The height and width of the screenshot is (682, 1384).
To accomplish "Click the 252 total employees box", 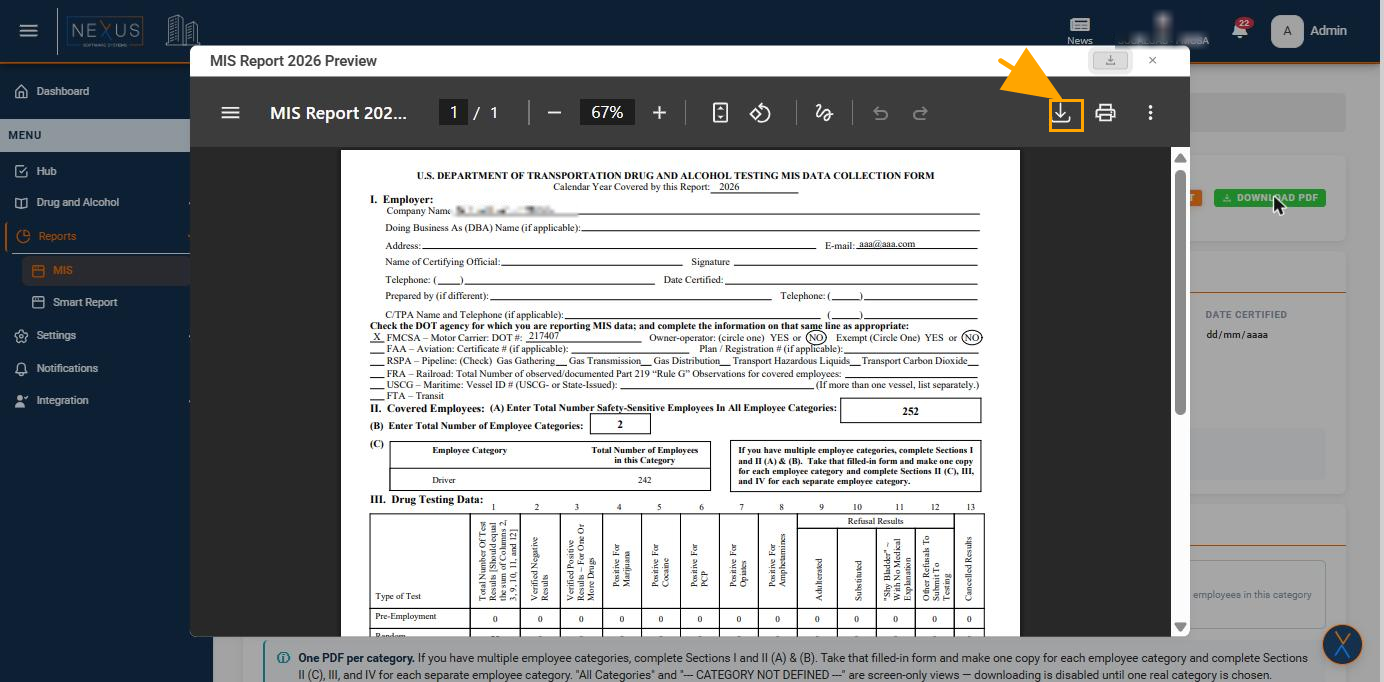I will coord(910,411).
